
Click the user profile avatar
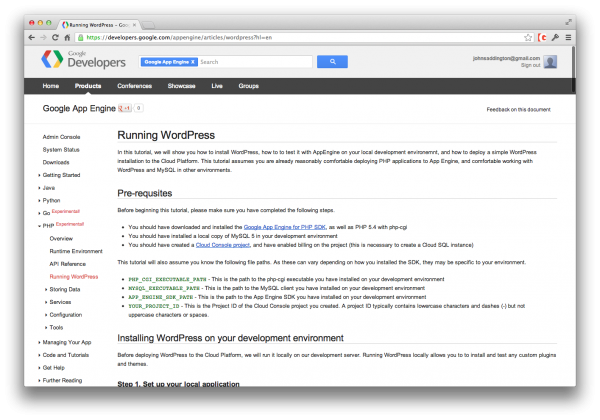[550, 62]
